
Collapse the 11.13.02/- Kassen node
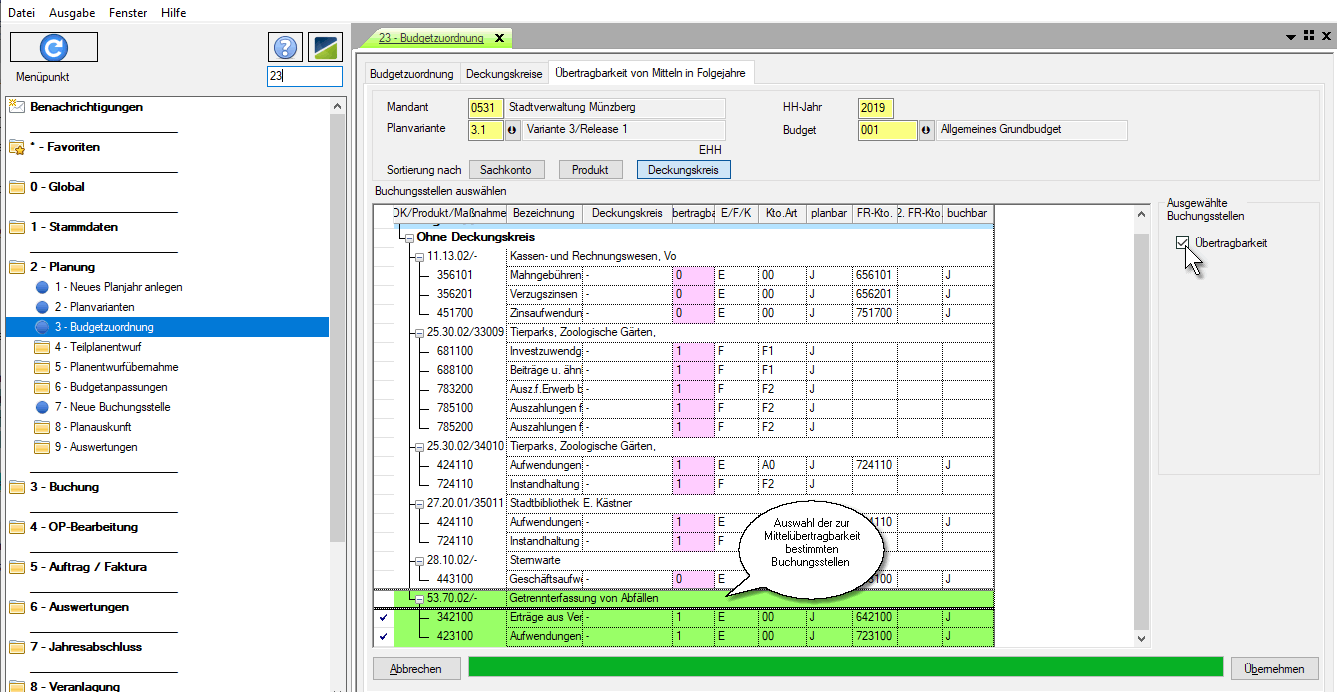point(419,256)
